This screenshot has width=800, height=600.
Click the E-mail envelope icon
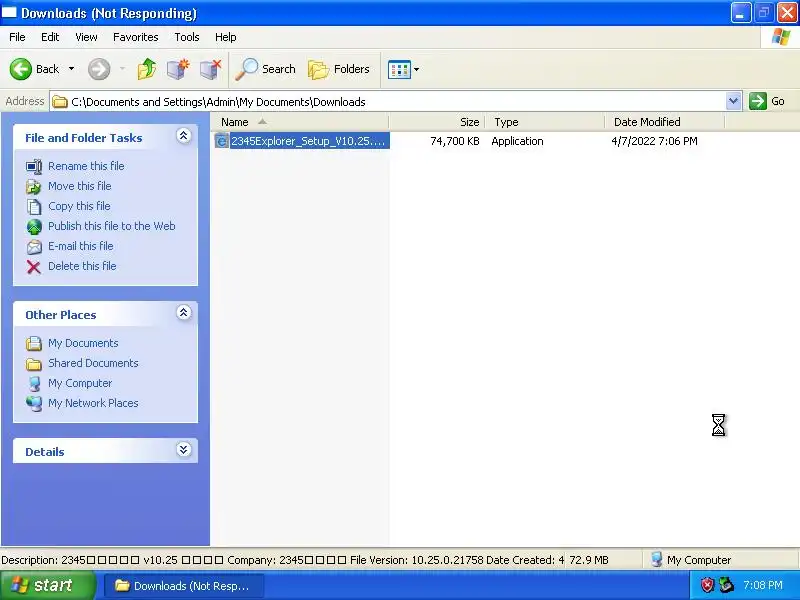coord(34,247)
